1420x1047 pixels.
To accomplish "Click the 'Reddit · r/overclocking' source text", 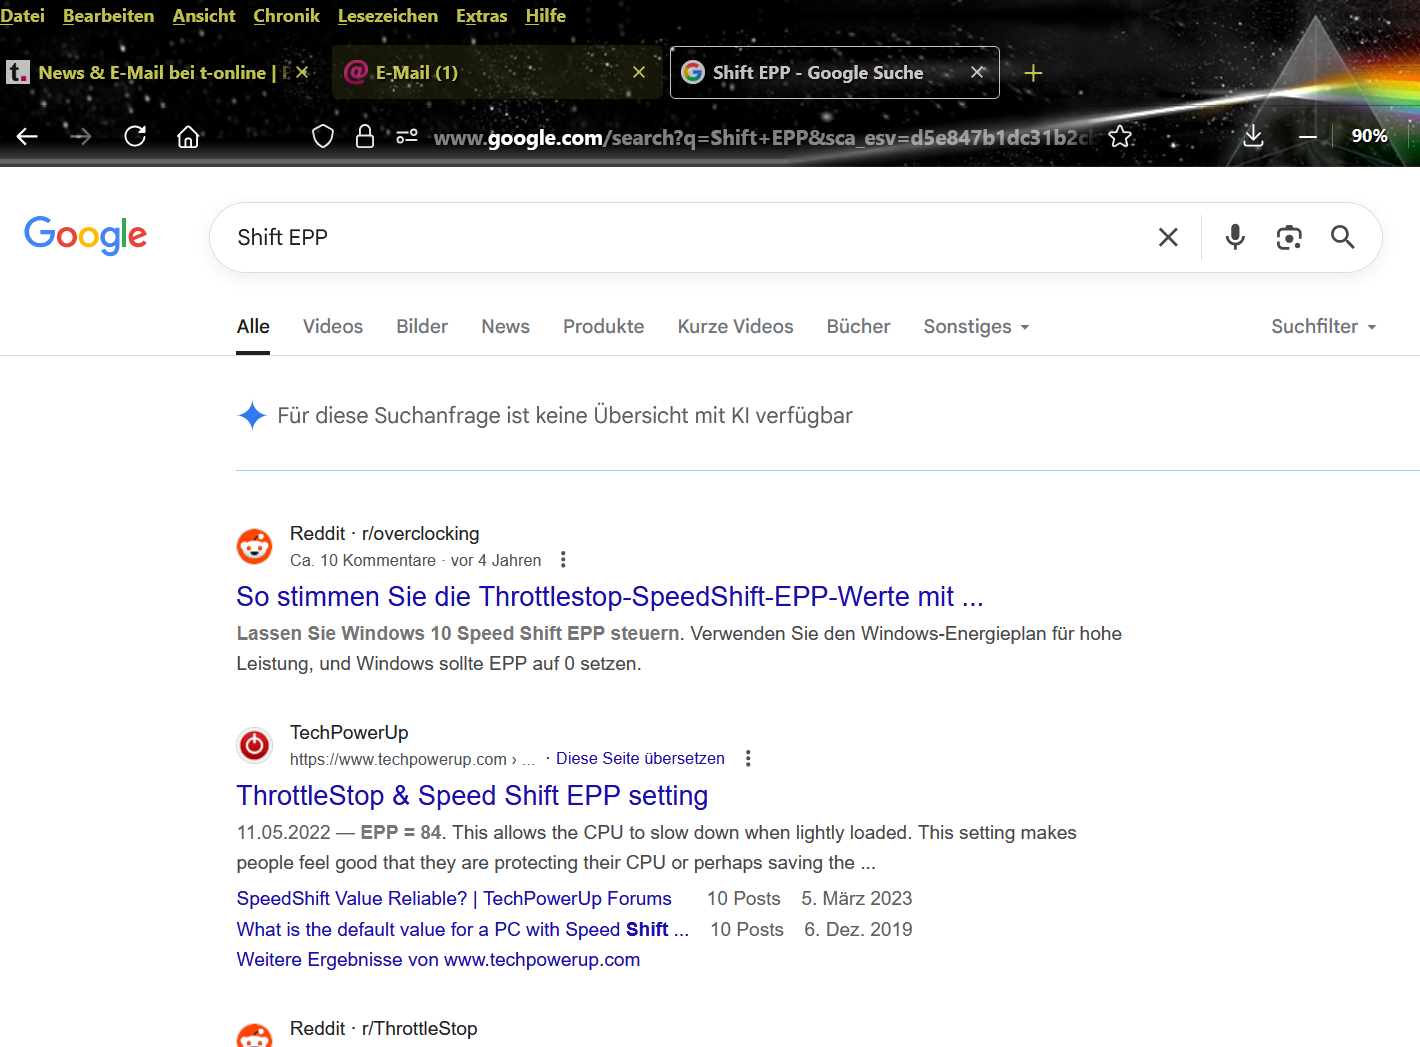I will pos(385,533).
